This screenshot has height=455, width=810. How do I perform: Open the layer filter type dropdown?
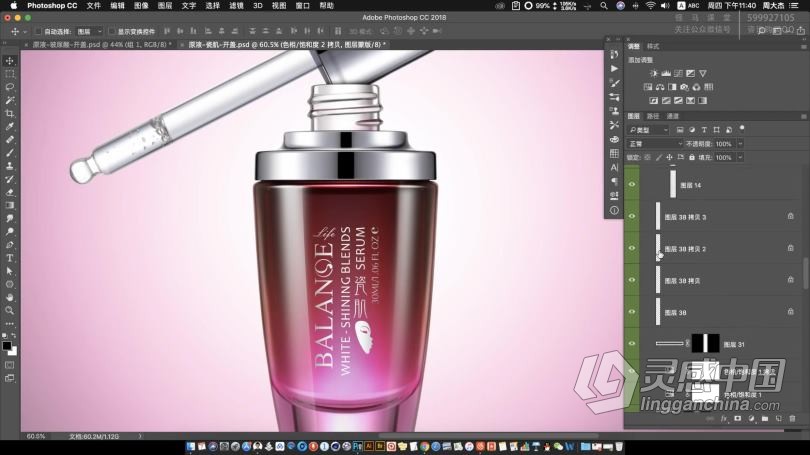[648, 130]
